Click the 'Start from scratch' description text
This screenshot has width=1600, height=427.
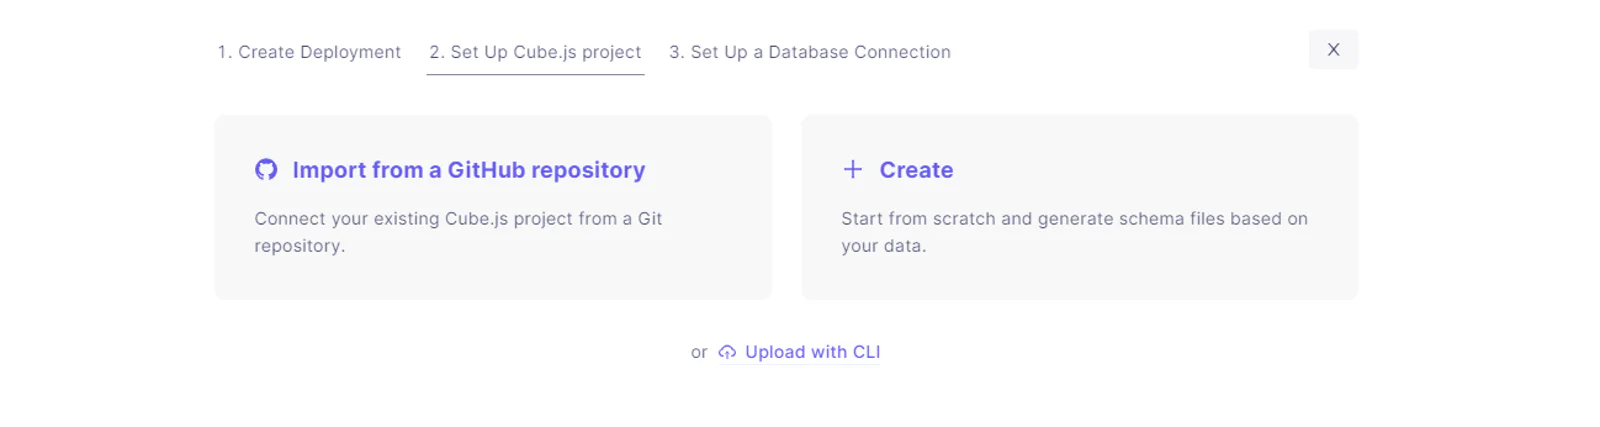click(1074, 232)
